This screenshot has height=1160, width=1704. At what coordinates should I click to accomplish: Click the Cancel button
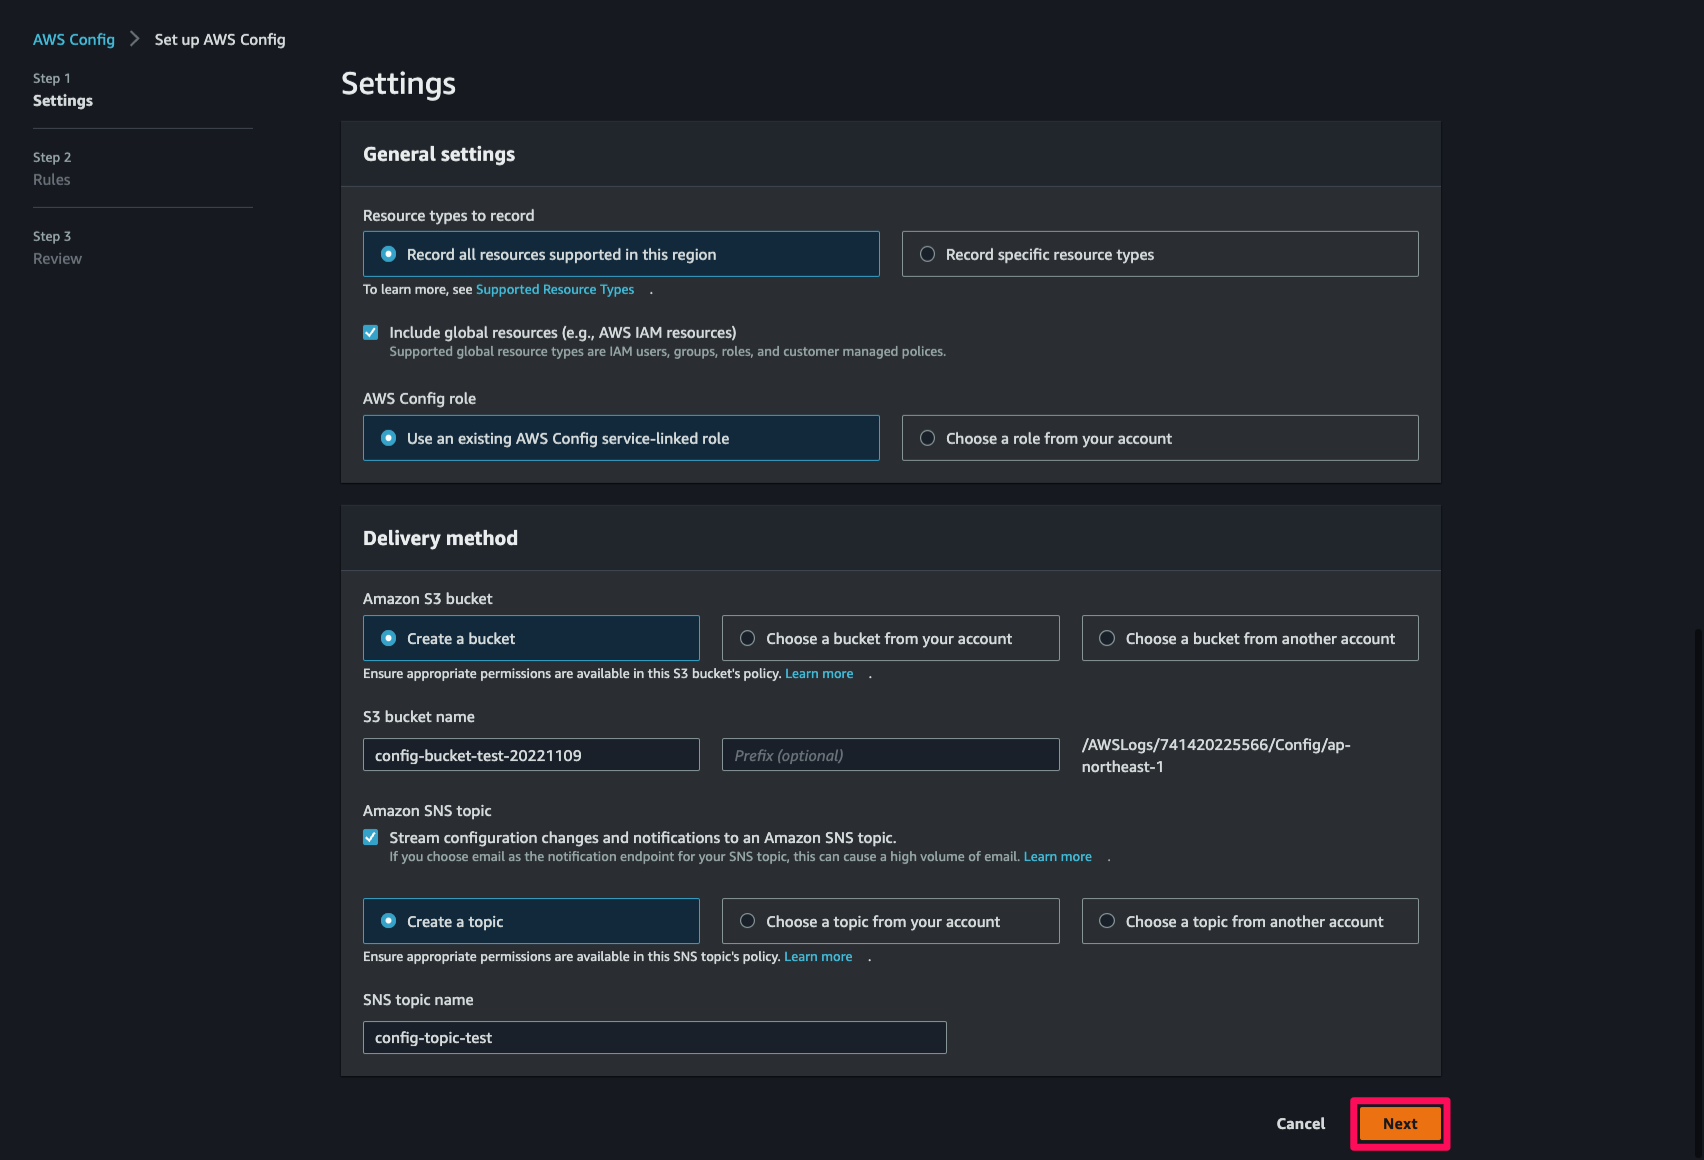[1300, 1124]
